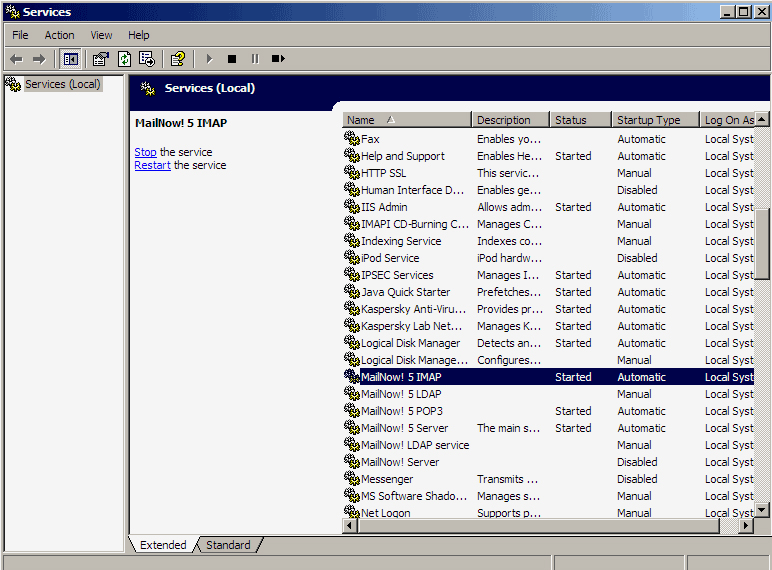This screenshot has width=772, height=570.
Task: Click the gear icon of IIS Admin
Action: (352, 206)
